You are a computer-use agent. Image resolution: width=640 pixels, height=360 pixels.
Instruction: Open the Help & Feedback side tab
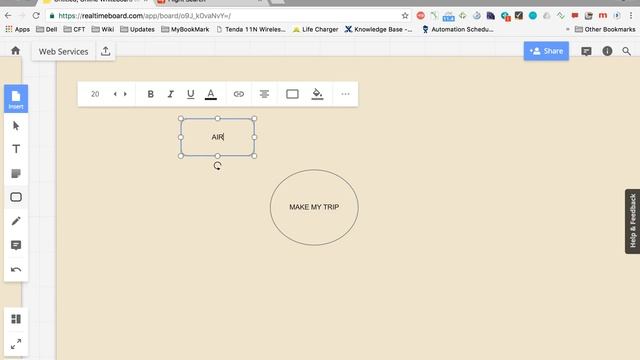(x=632, y=221)
